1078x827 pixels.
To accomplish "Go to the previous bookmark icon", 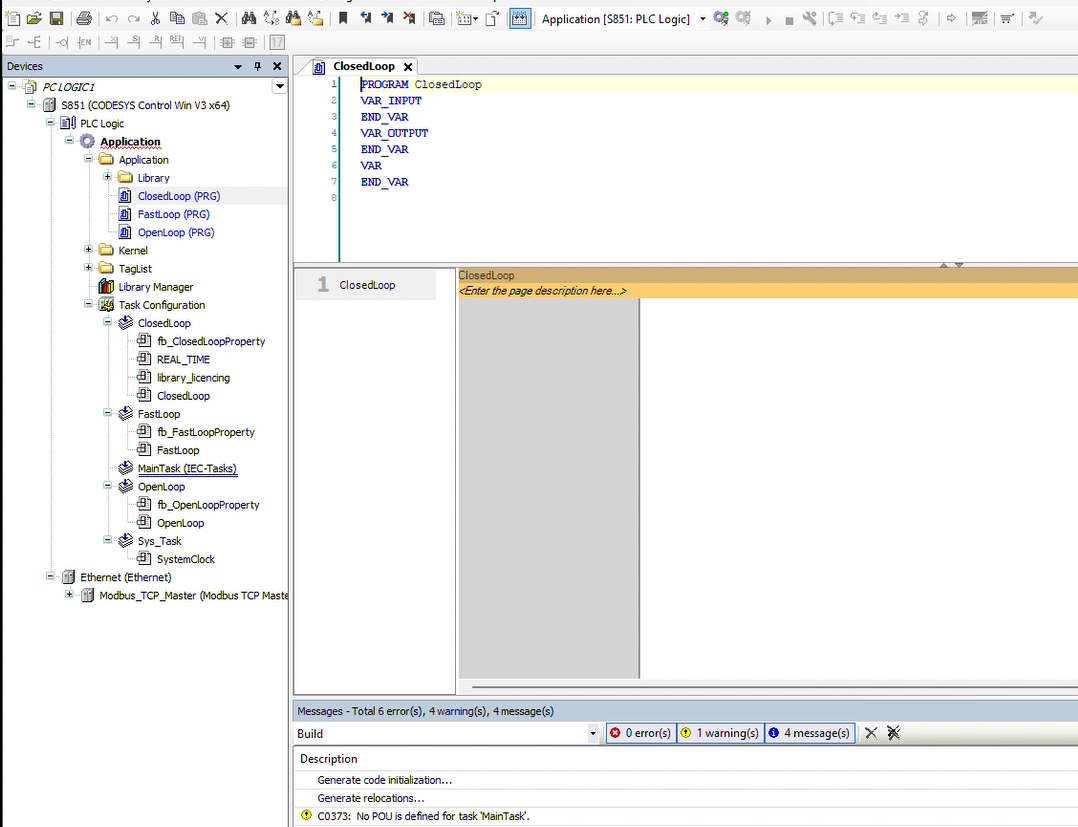I will pyautogui.click(x=365, y=19).
